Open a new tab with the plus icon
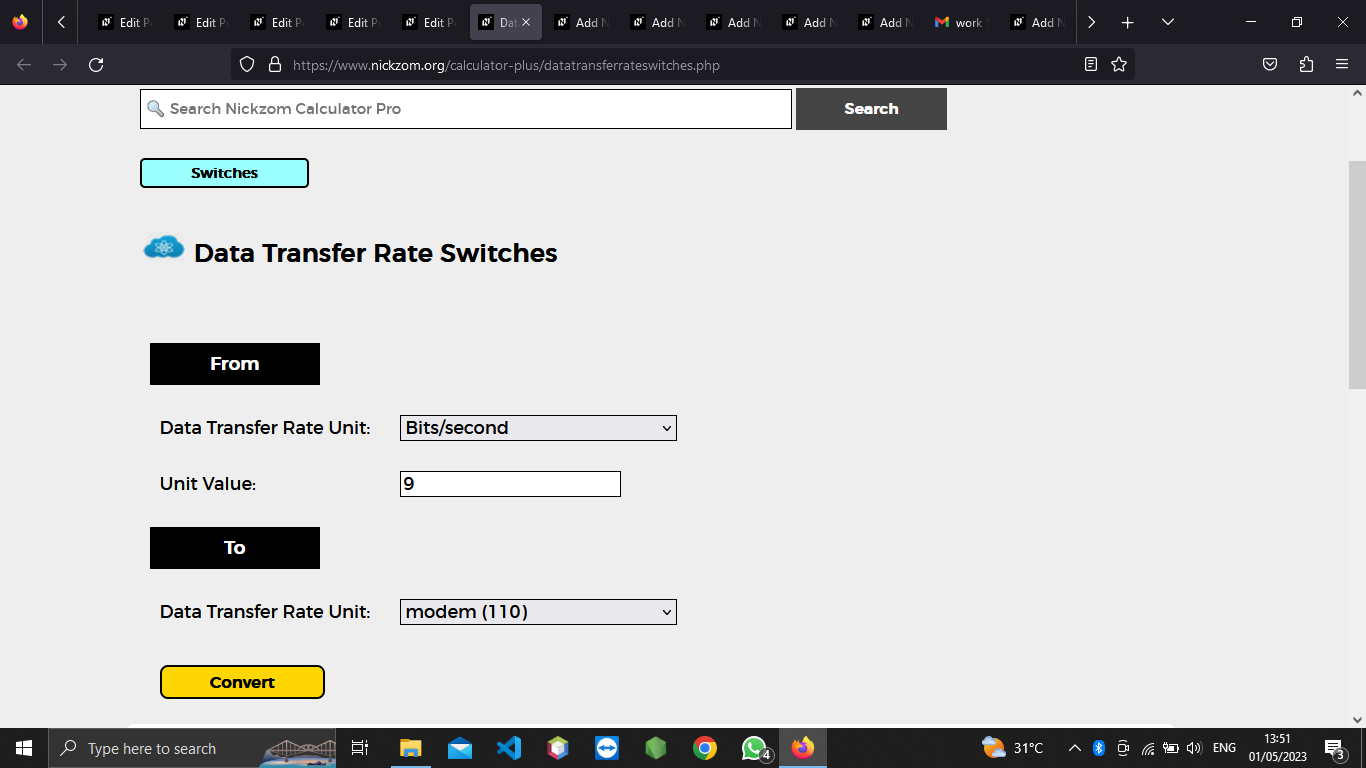 (x=1128, y=22)
